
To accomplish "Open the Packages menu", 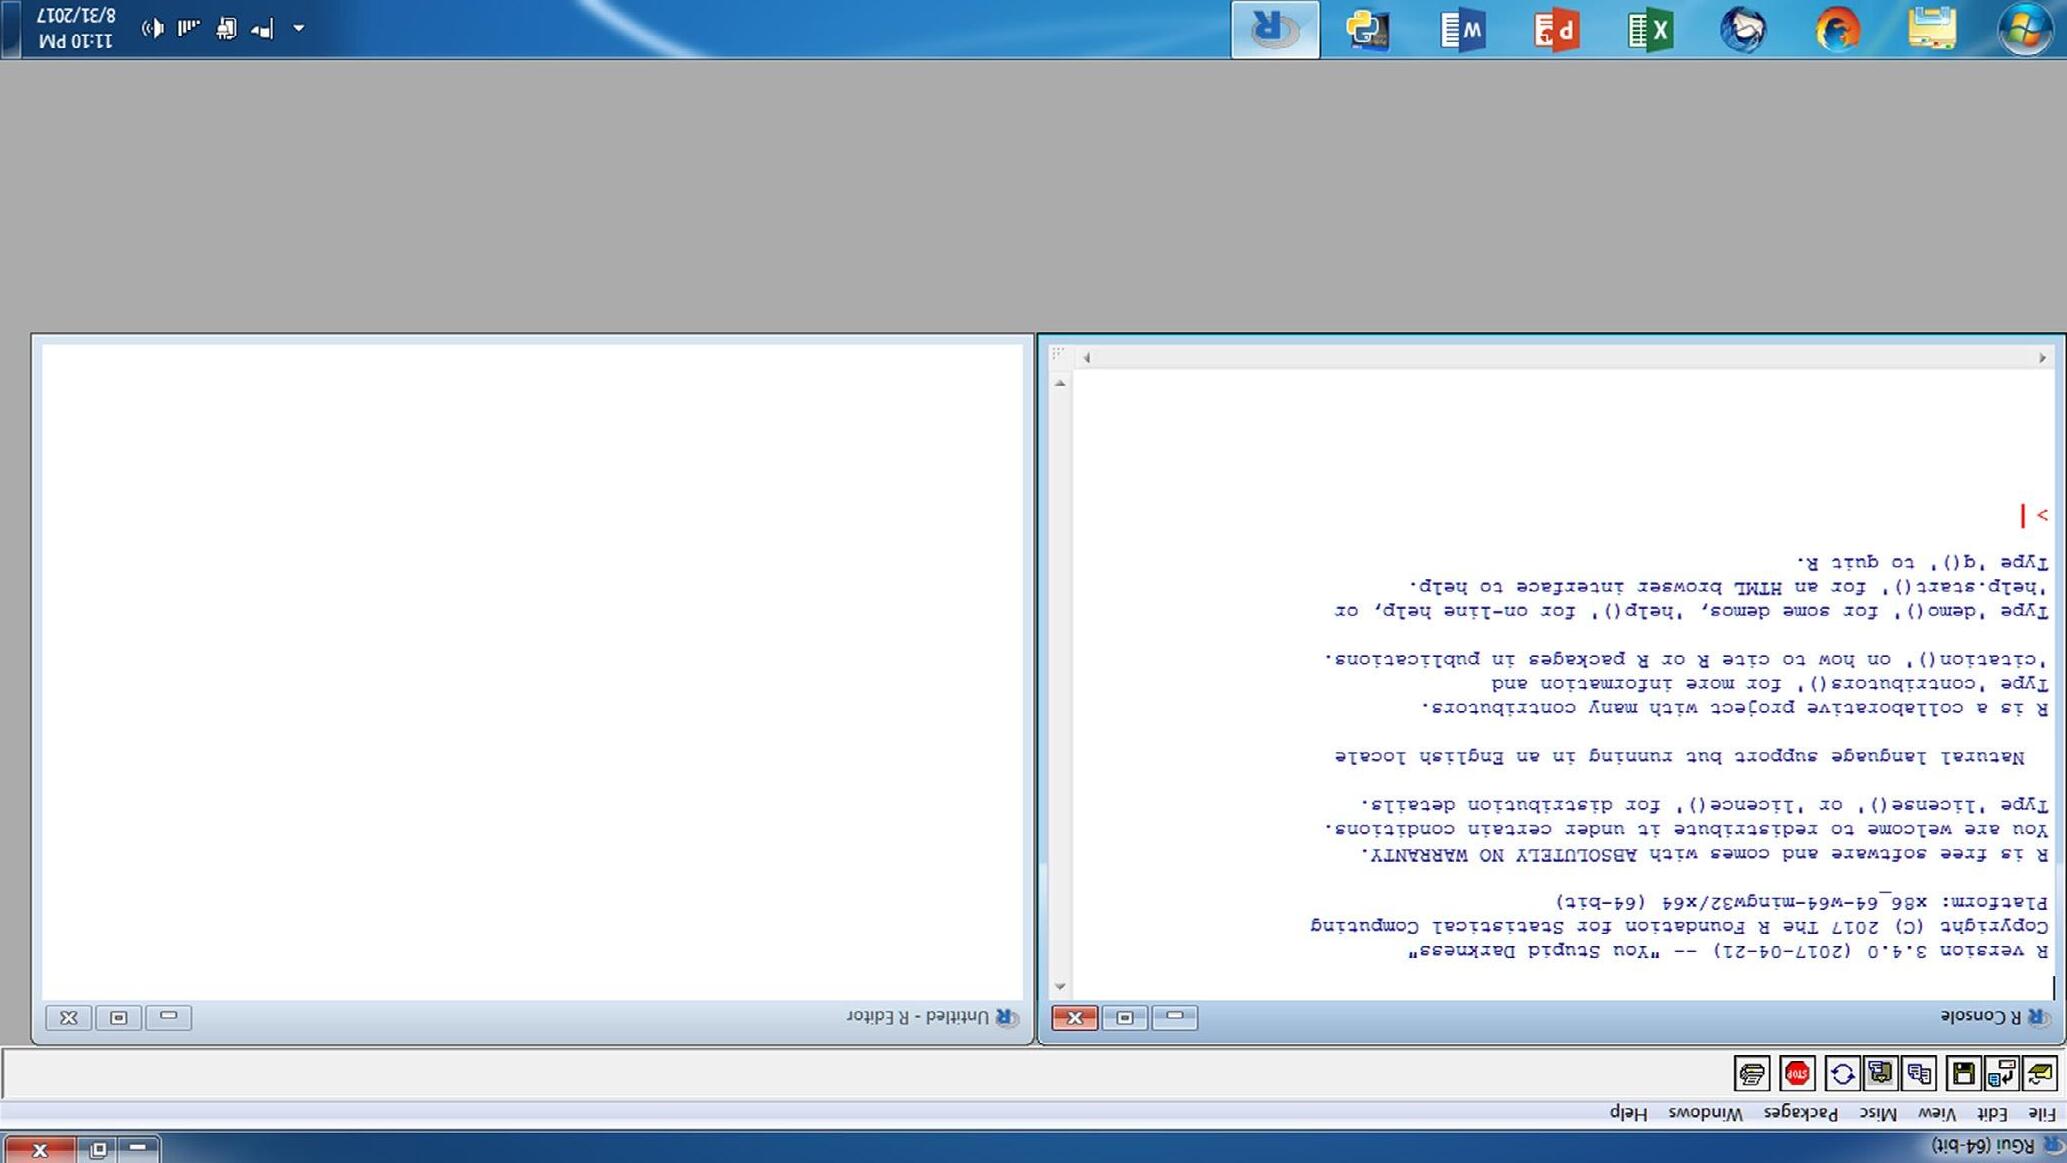I will pos(1800,1113).
